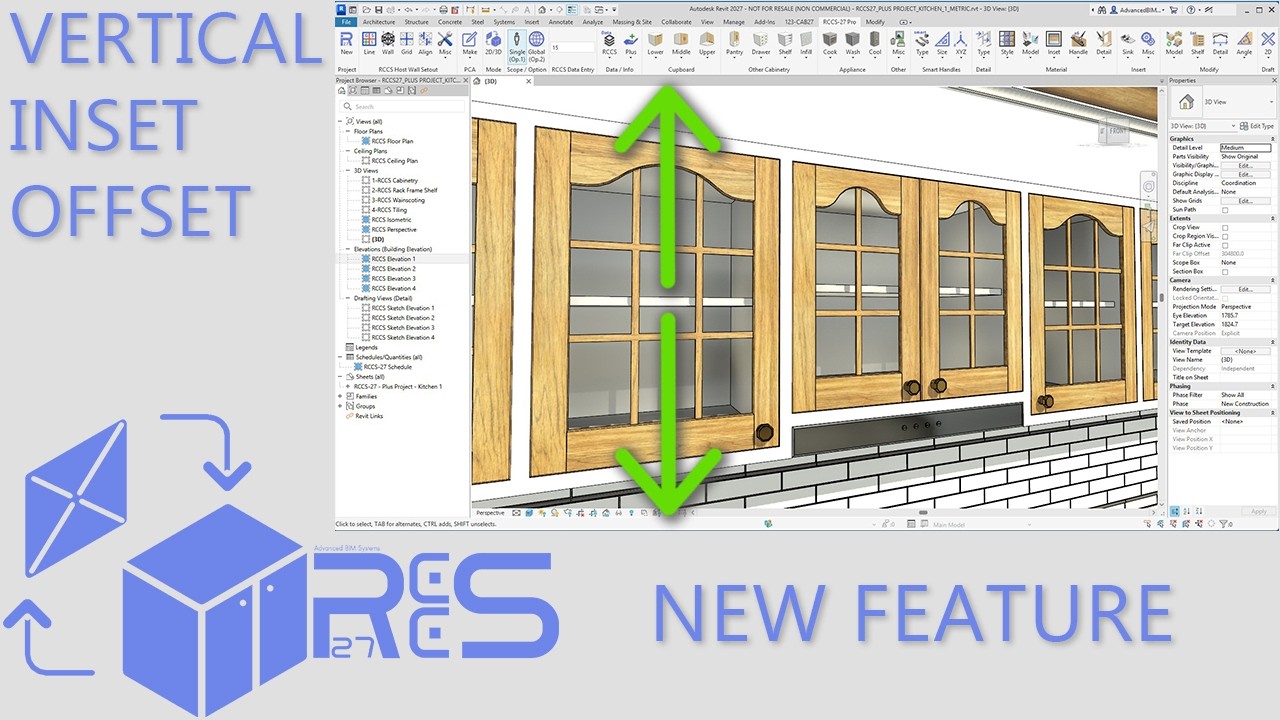Select Single (Op.1) scope option
The width and height of the screenshot is (1280, 720).
[516, 45]
